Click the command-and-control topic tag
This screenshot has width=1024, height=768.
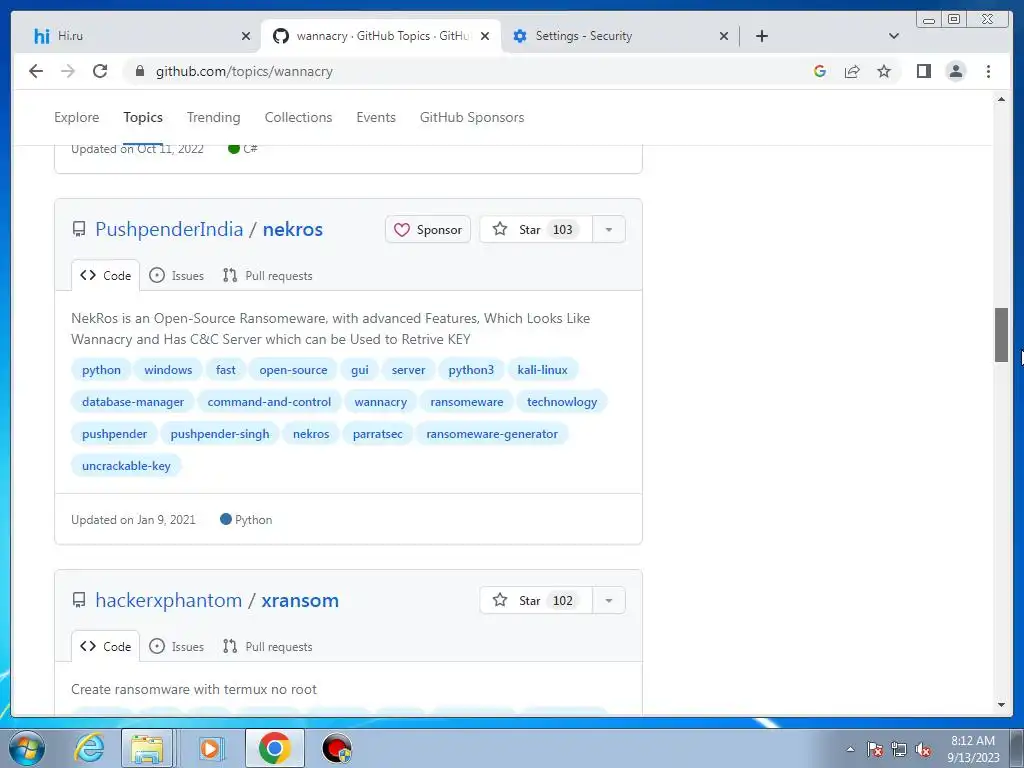pyautogui.click(x=269, y=402)
